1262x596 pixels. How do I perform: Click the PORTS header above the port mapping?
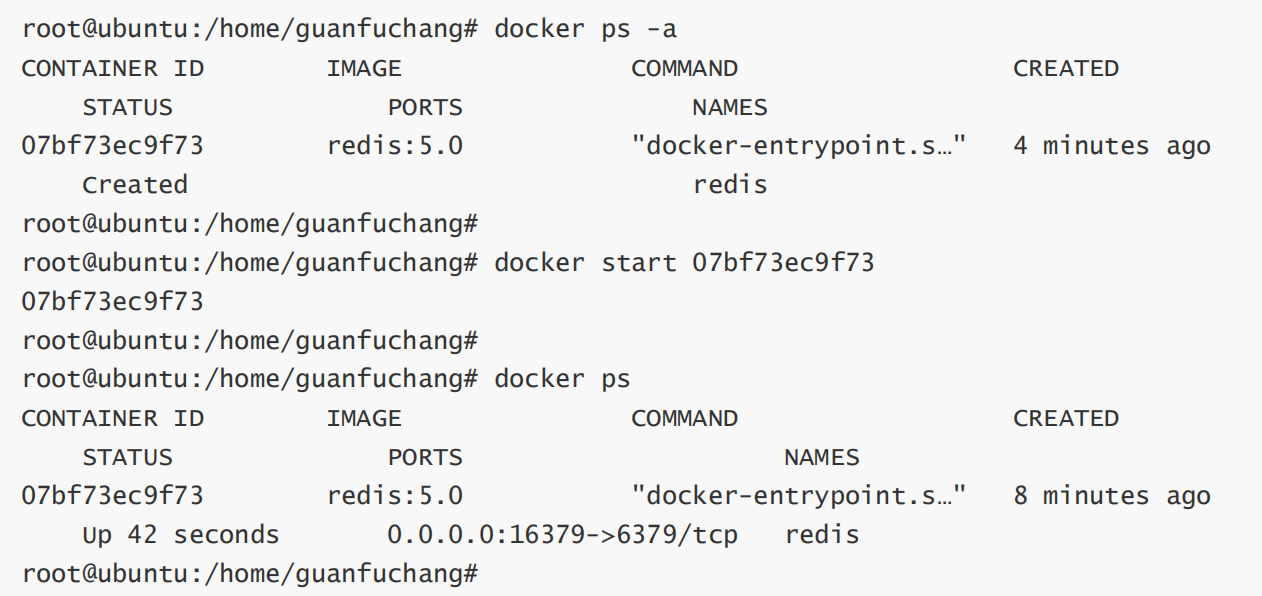tap(425, 457)
